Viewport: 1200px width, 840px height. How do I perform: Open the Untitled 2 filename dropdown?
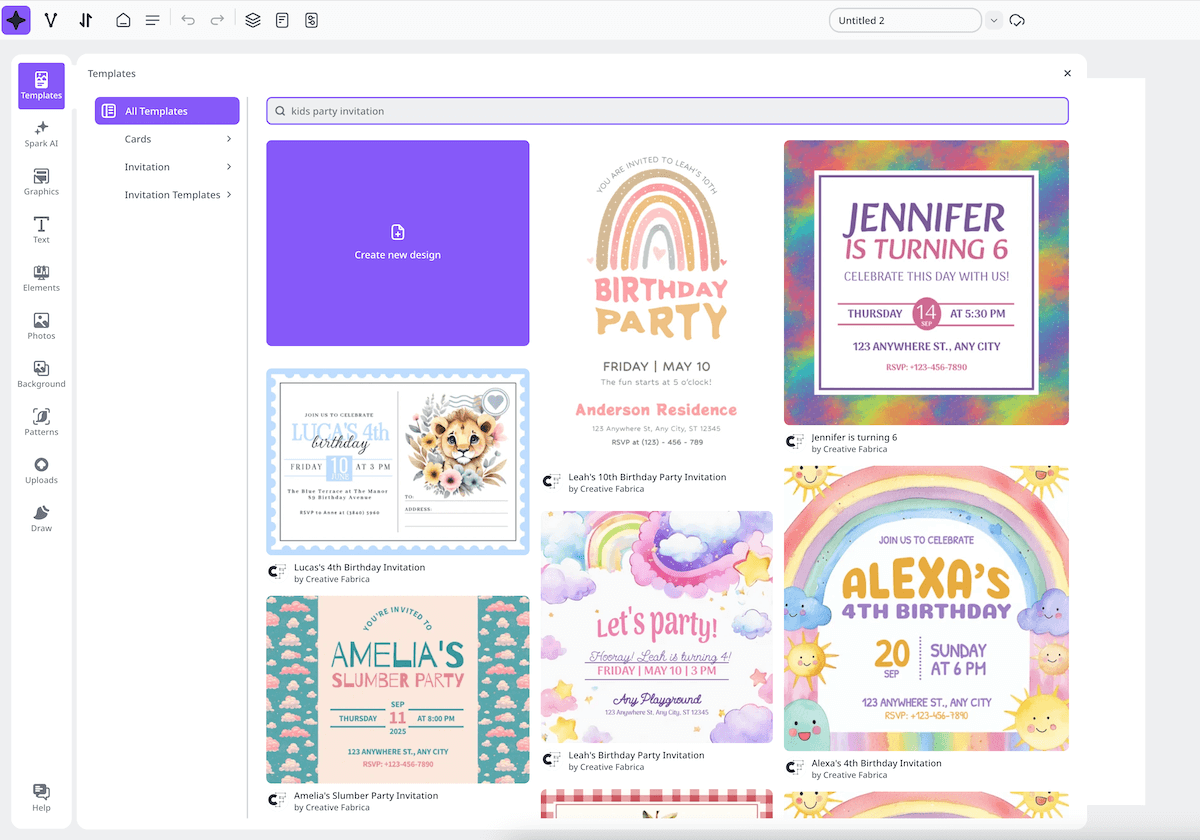pyautogui.click(x=993, y=19)
